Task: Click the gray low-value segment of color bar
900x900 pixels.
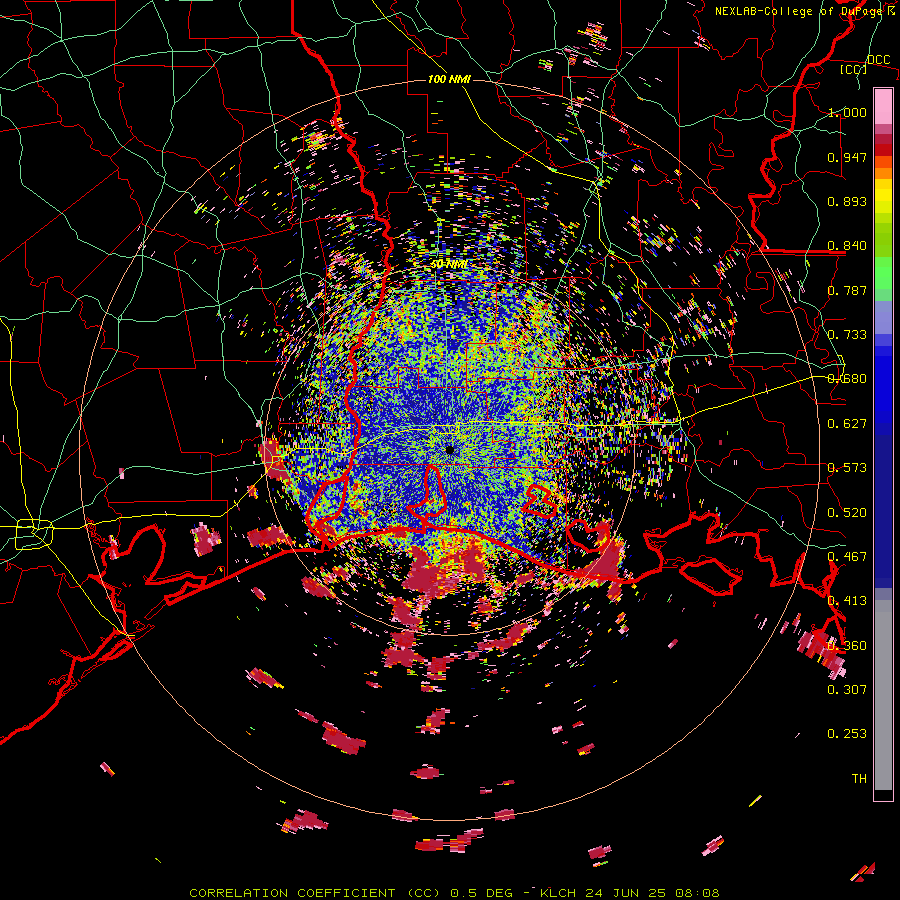Action: (x=883, y=695)
